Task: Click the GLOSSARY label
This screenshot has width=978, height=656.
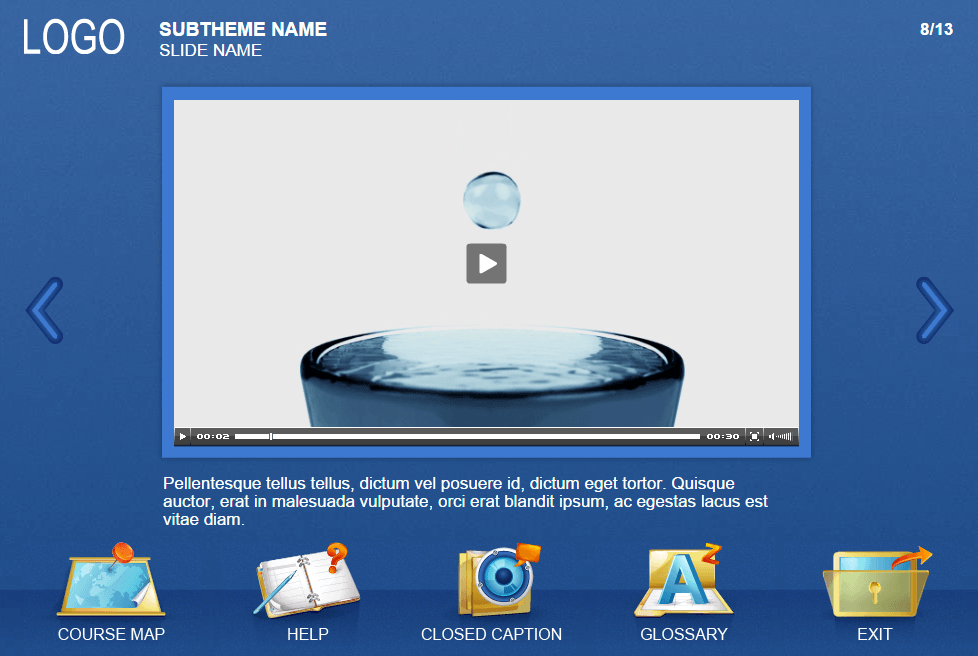Action: coord(684,634)
